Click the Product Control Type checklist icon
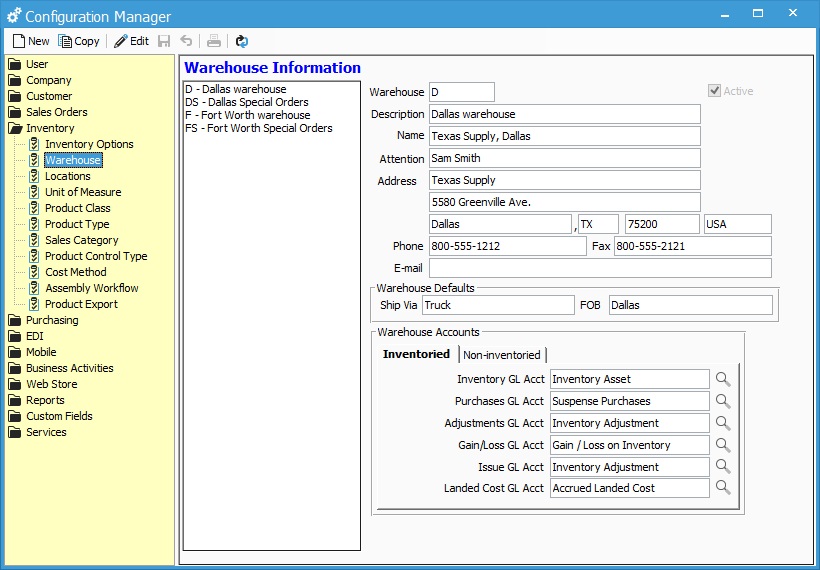This screenshot has height=570, width=820. click(x=34, y=256)
